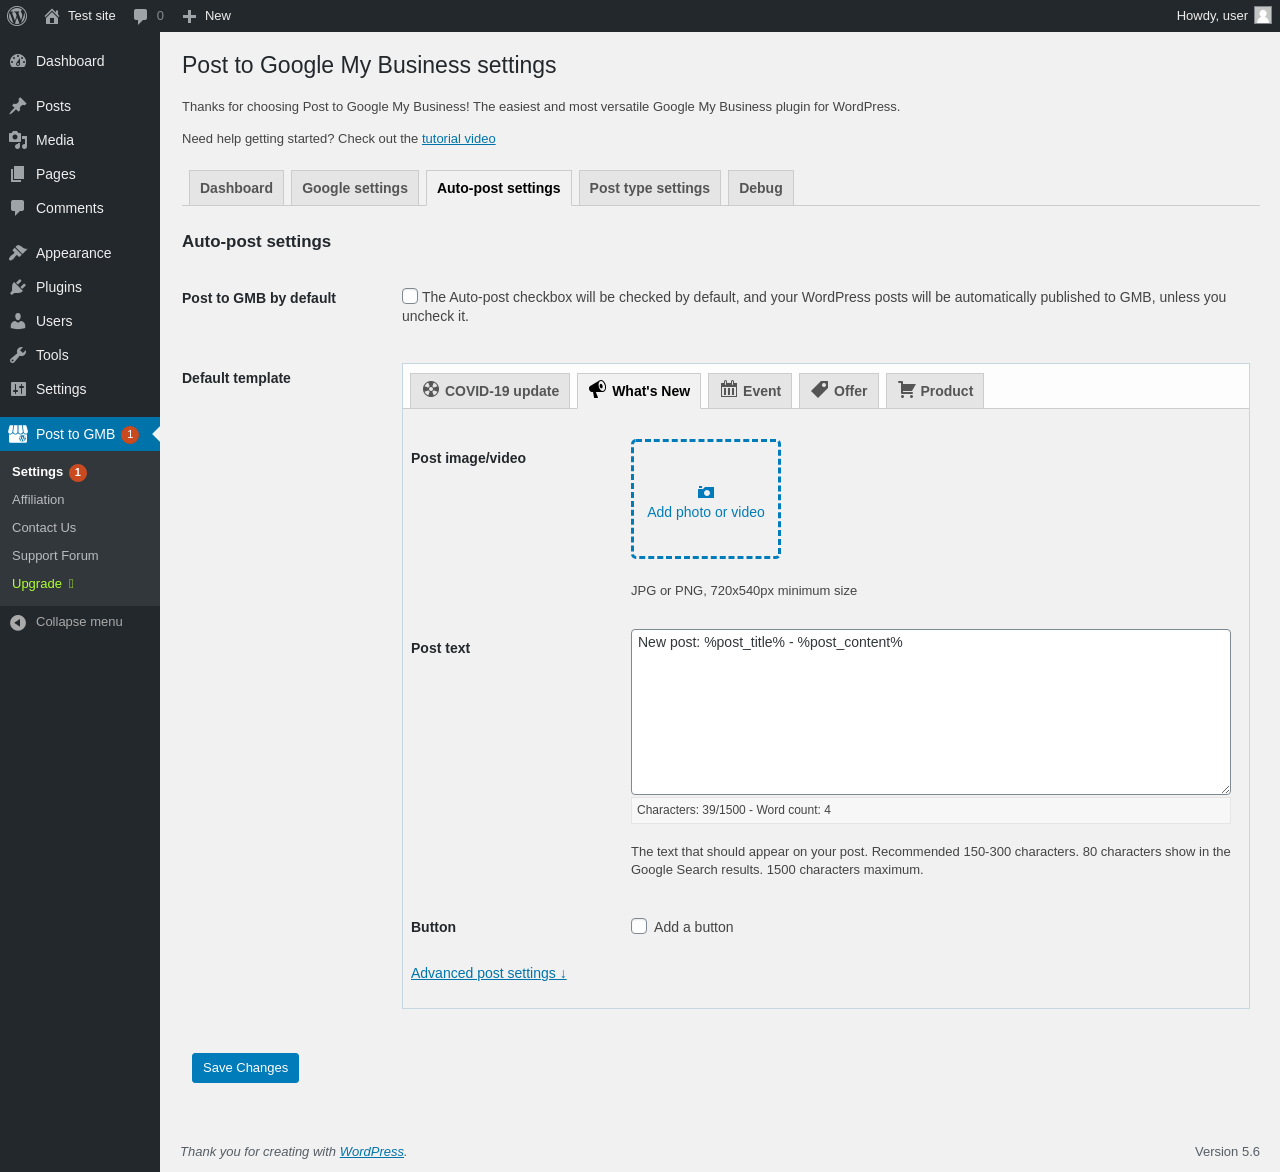Image resolution: width=1280 pixels, height=1172 pixels.
Task: Open the tutorial video link
Action: coord(459,139)
